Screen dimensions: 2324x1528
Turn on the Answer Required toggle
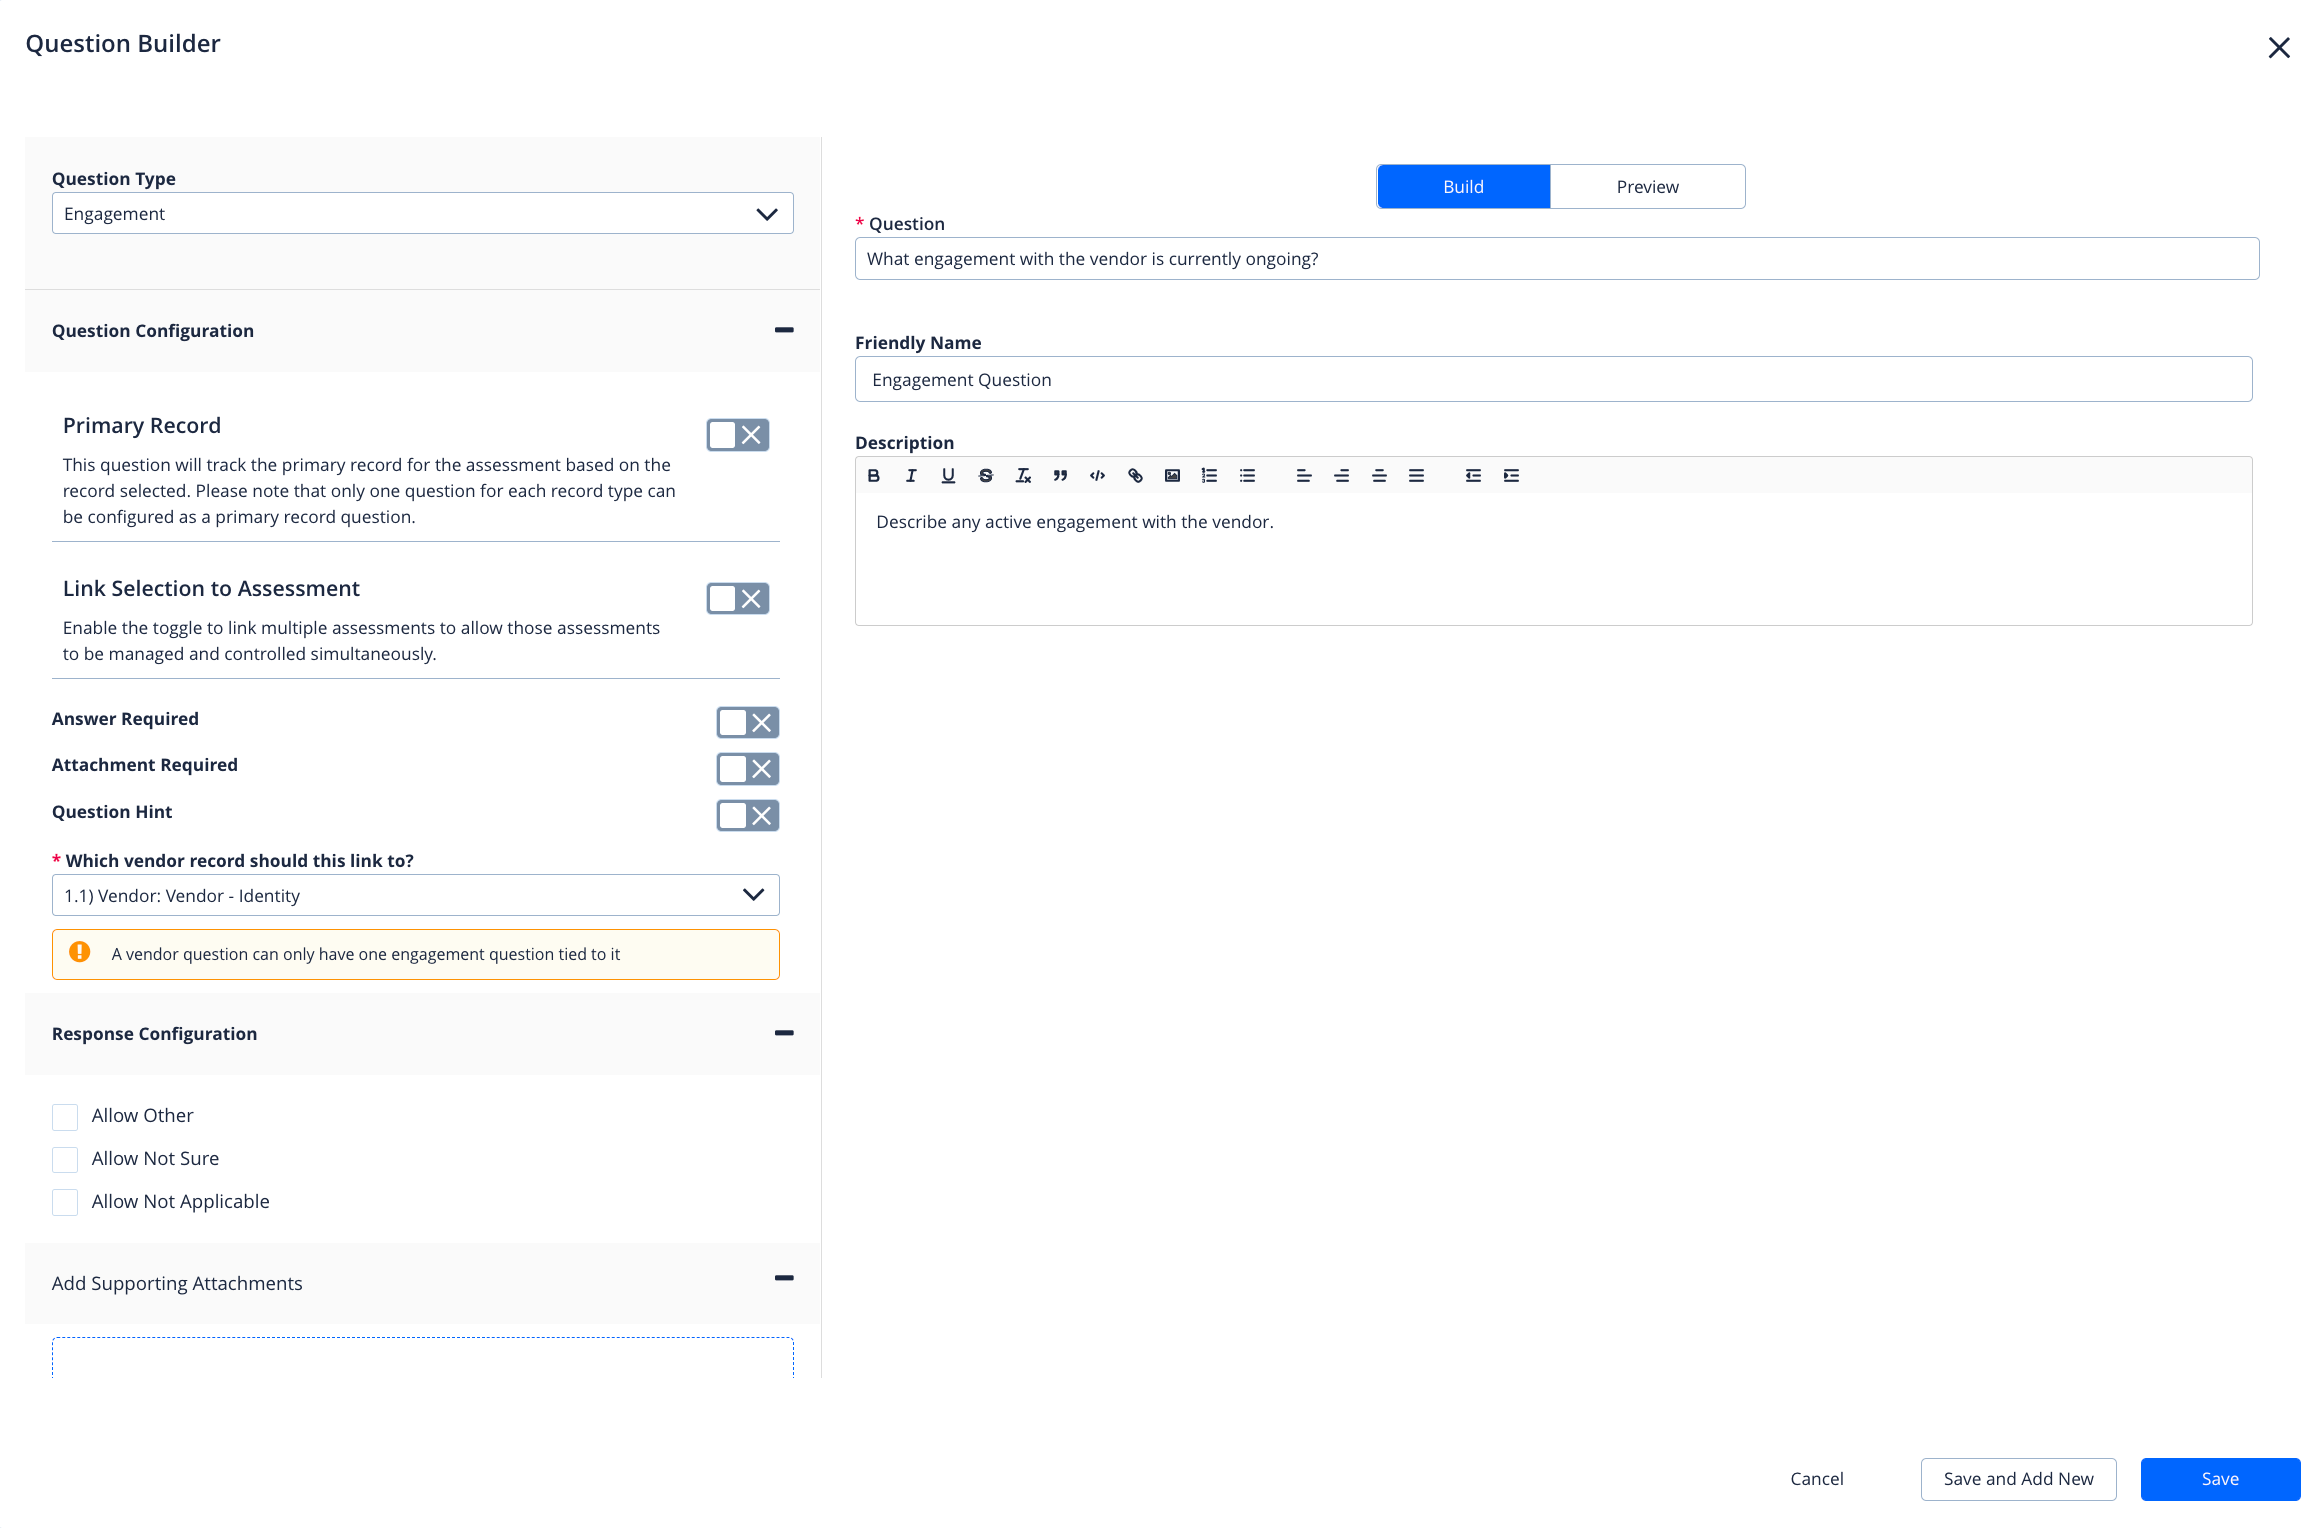coord(747,722)
